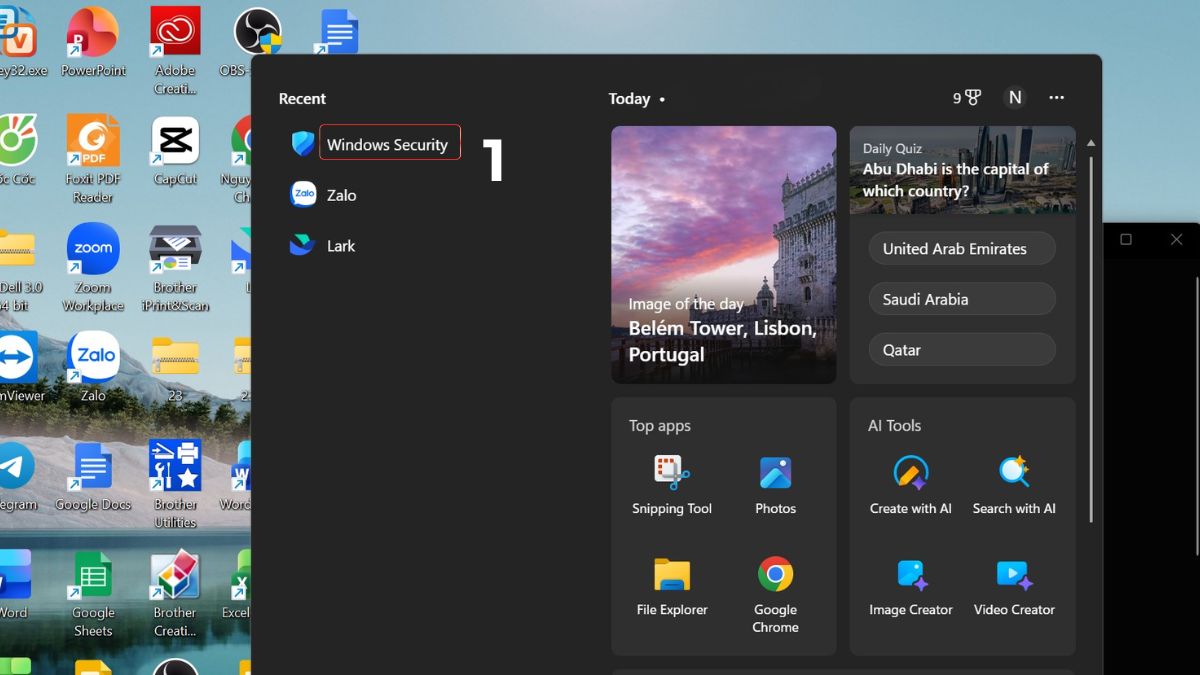Click the Daily Quiz question header
Viewport: 1200px width, 675px height.
click(x=963, y=170)
